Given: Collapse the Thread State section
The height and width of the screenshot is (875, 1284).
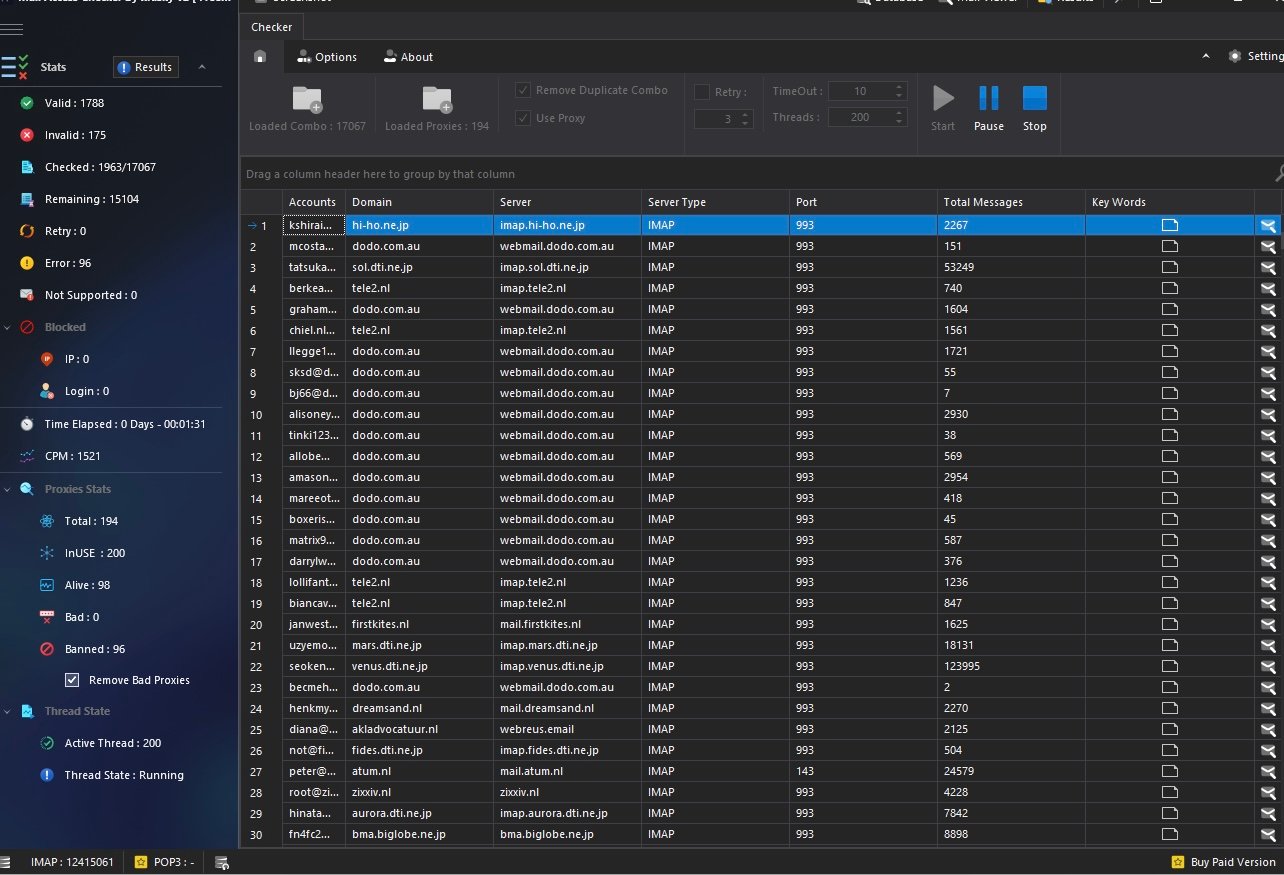Looking at the screenshot, I should click(8, 711).
